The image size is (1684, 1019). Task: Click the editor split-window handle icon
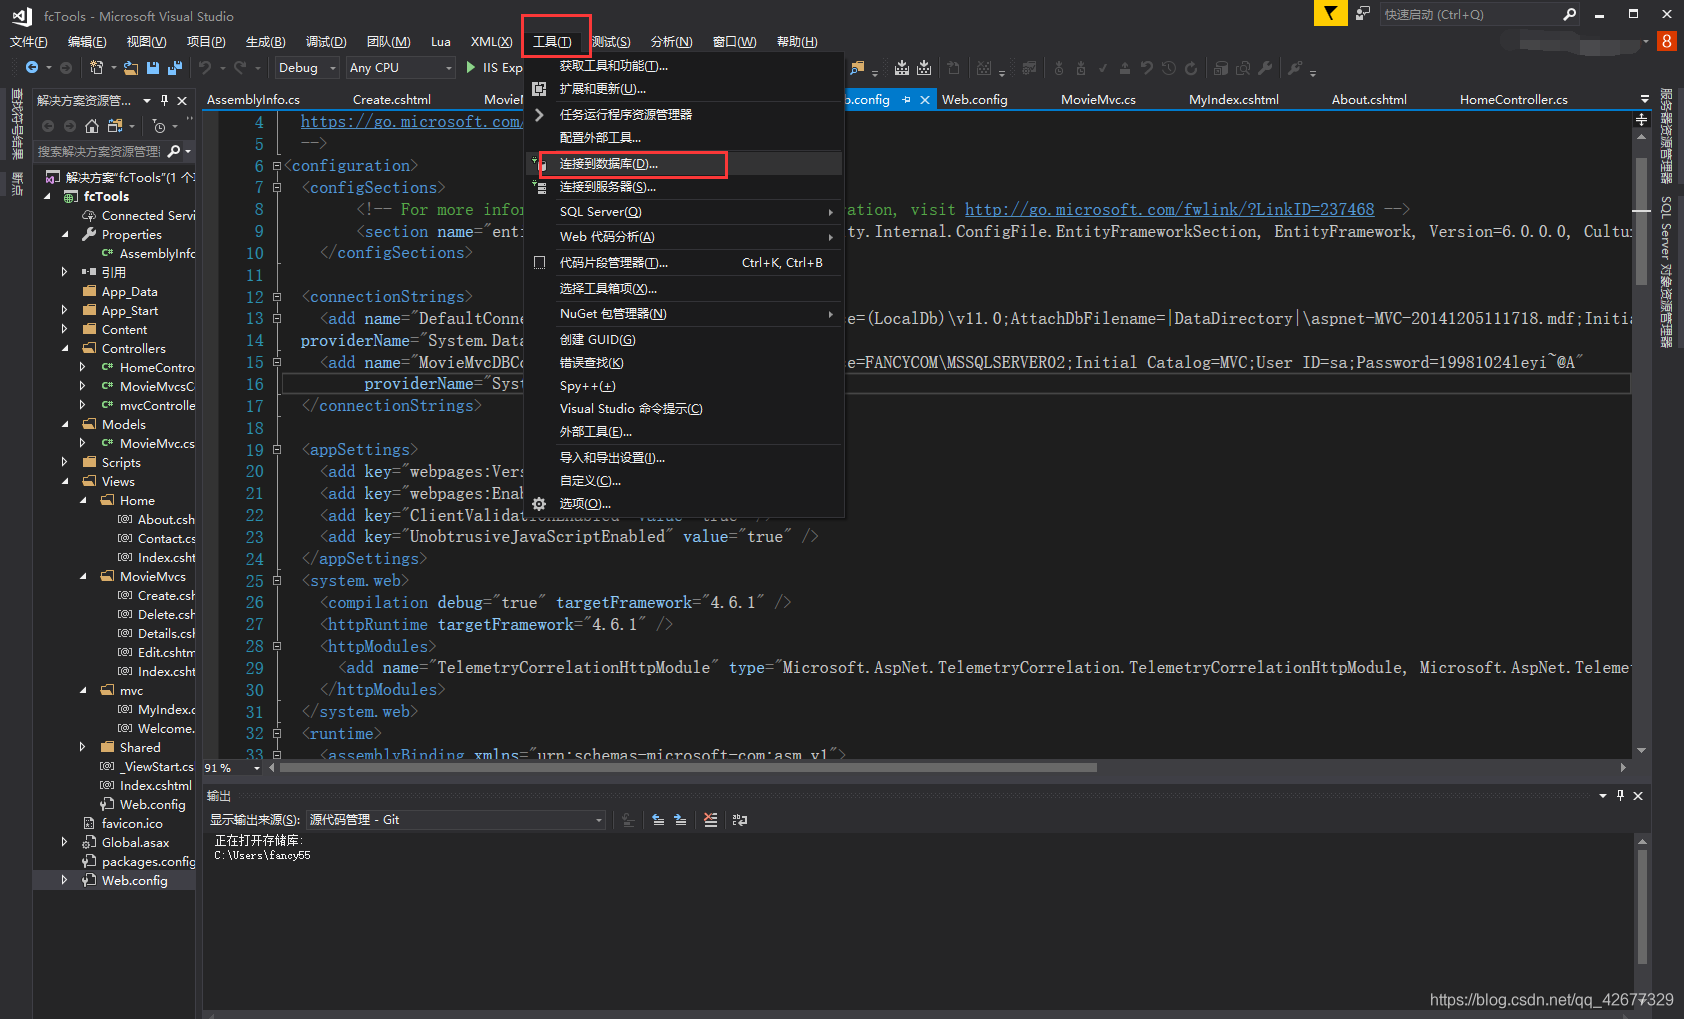tap(1641, 120)
